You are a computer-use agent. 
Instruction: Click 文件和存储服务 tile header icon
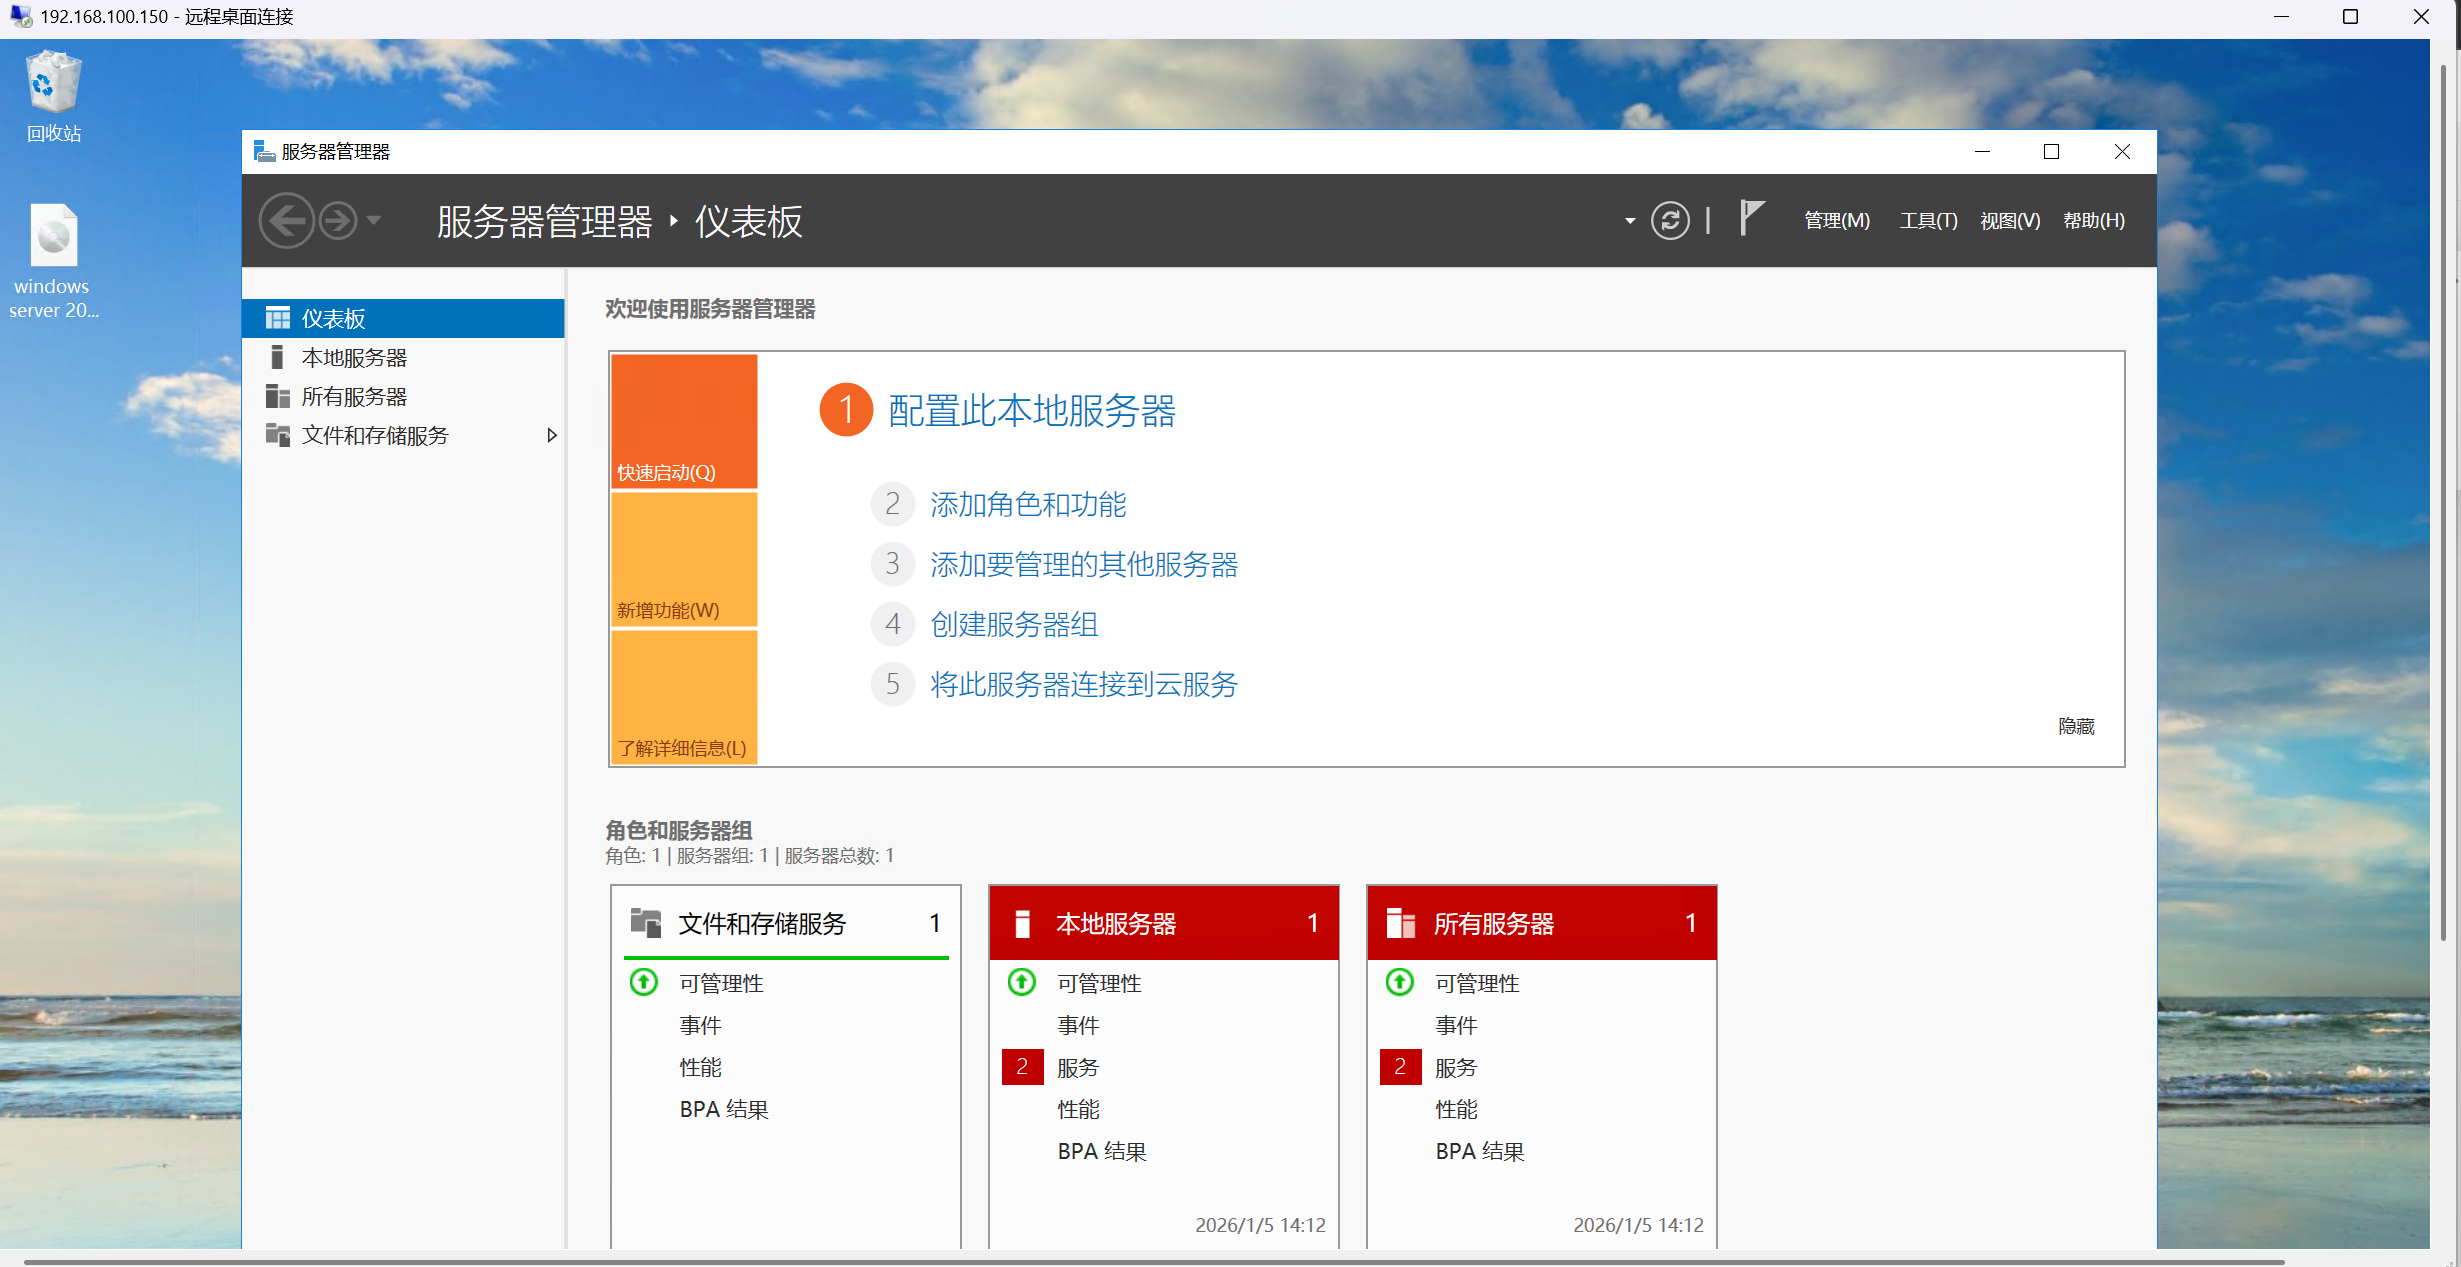pyautogui.click(x=646, y=922)
